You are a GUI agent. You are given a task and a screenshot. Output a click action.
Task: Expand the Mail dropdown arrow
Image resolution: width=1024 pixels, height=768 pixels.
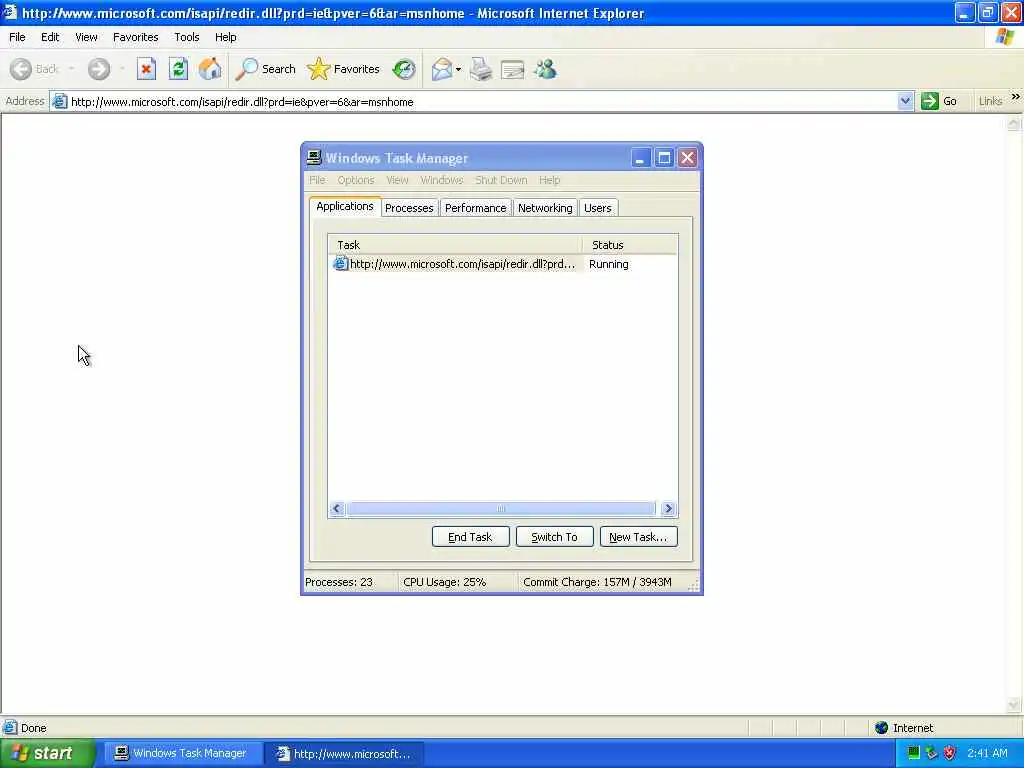click(458, 69)
